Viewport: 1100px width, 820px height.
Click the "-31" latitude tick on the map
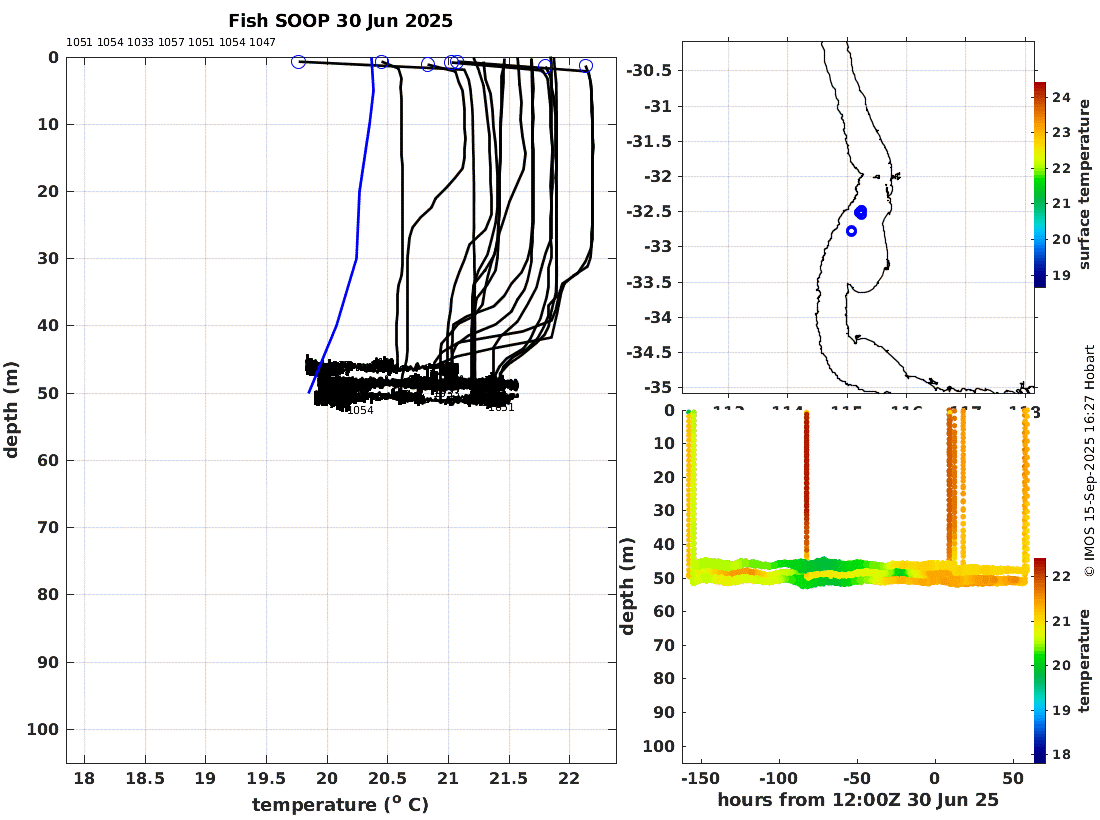pos(657,106)
